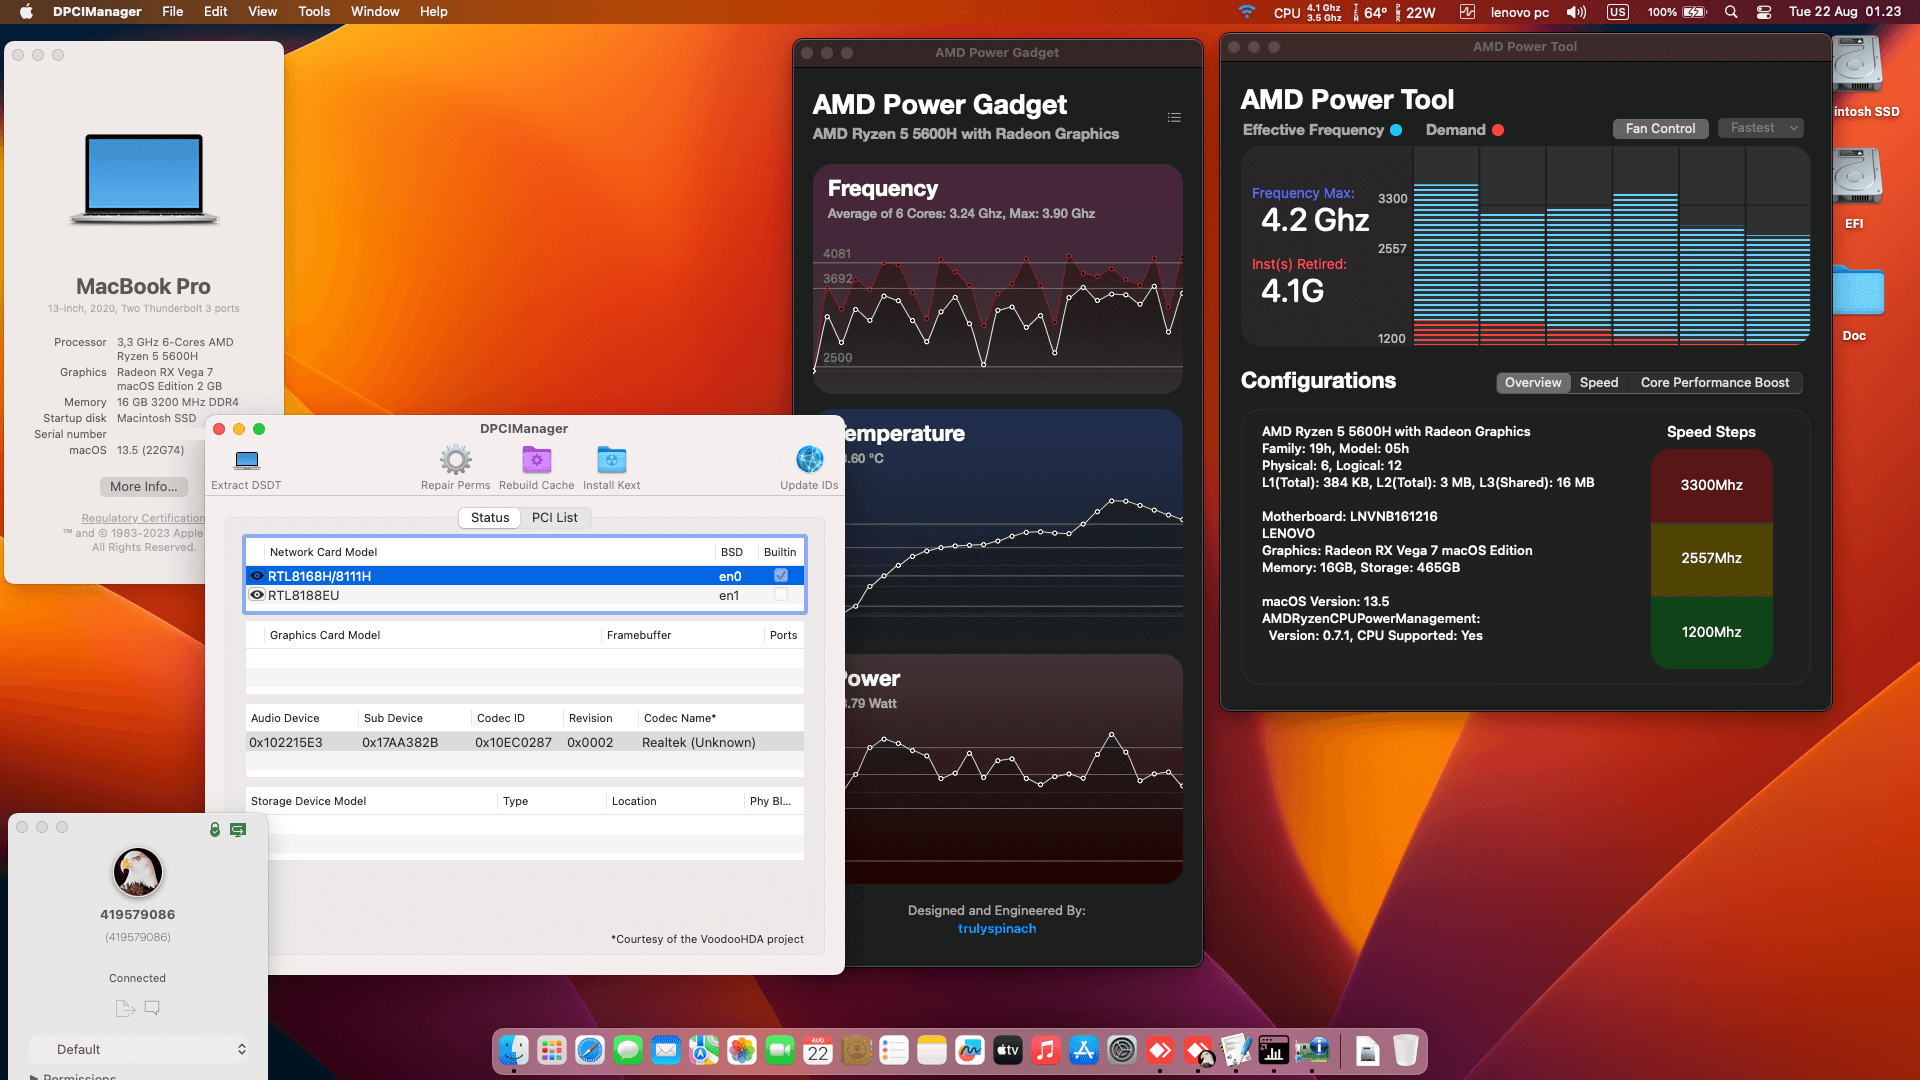This screenshot has height=1080, width=1920.
Task: Click Wi-Fi icon in menu bar
Action: click(1246, 12)
